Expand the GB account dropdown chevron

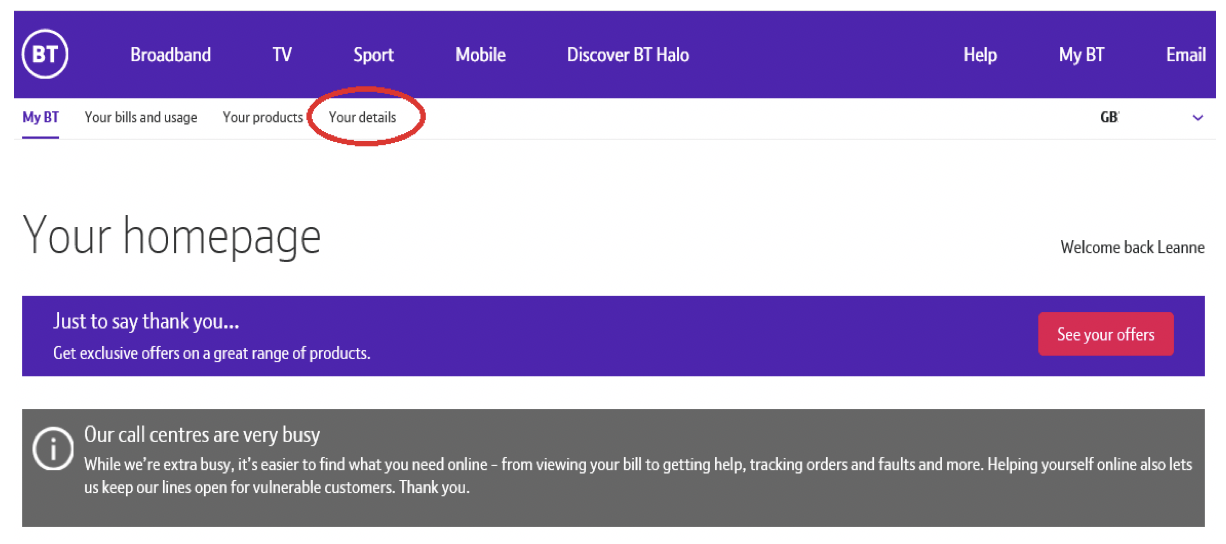1198,118
